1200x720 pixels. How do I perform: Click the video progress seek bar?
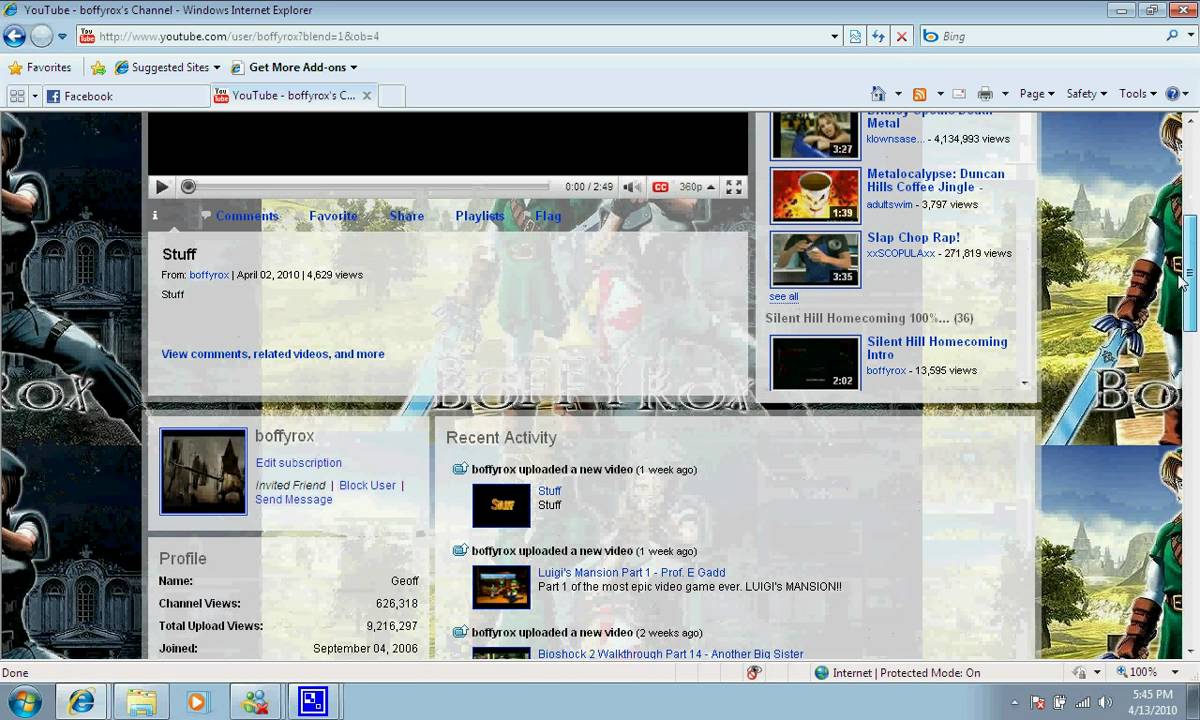pos(365,187)
